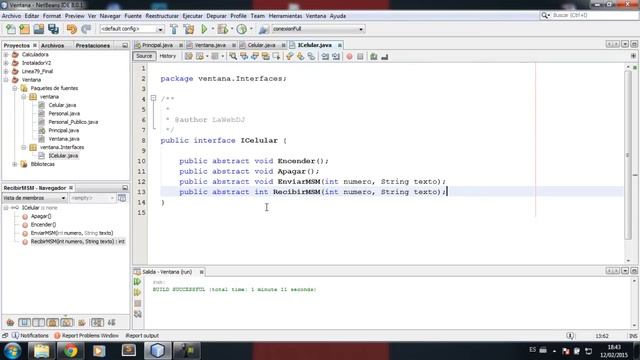Toggle Show Static Members filter in Navigator

pyautogui.click(x=38, y=322)
